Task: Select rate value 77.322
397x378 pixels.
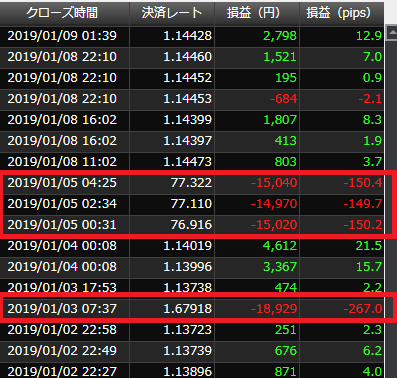Action: tap(191, 182)
